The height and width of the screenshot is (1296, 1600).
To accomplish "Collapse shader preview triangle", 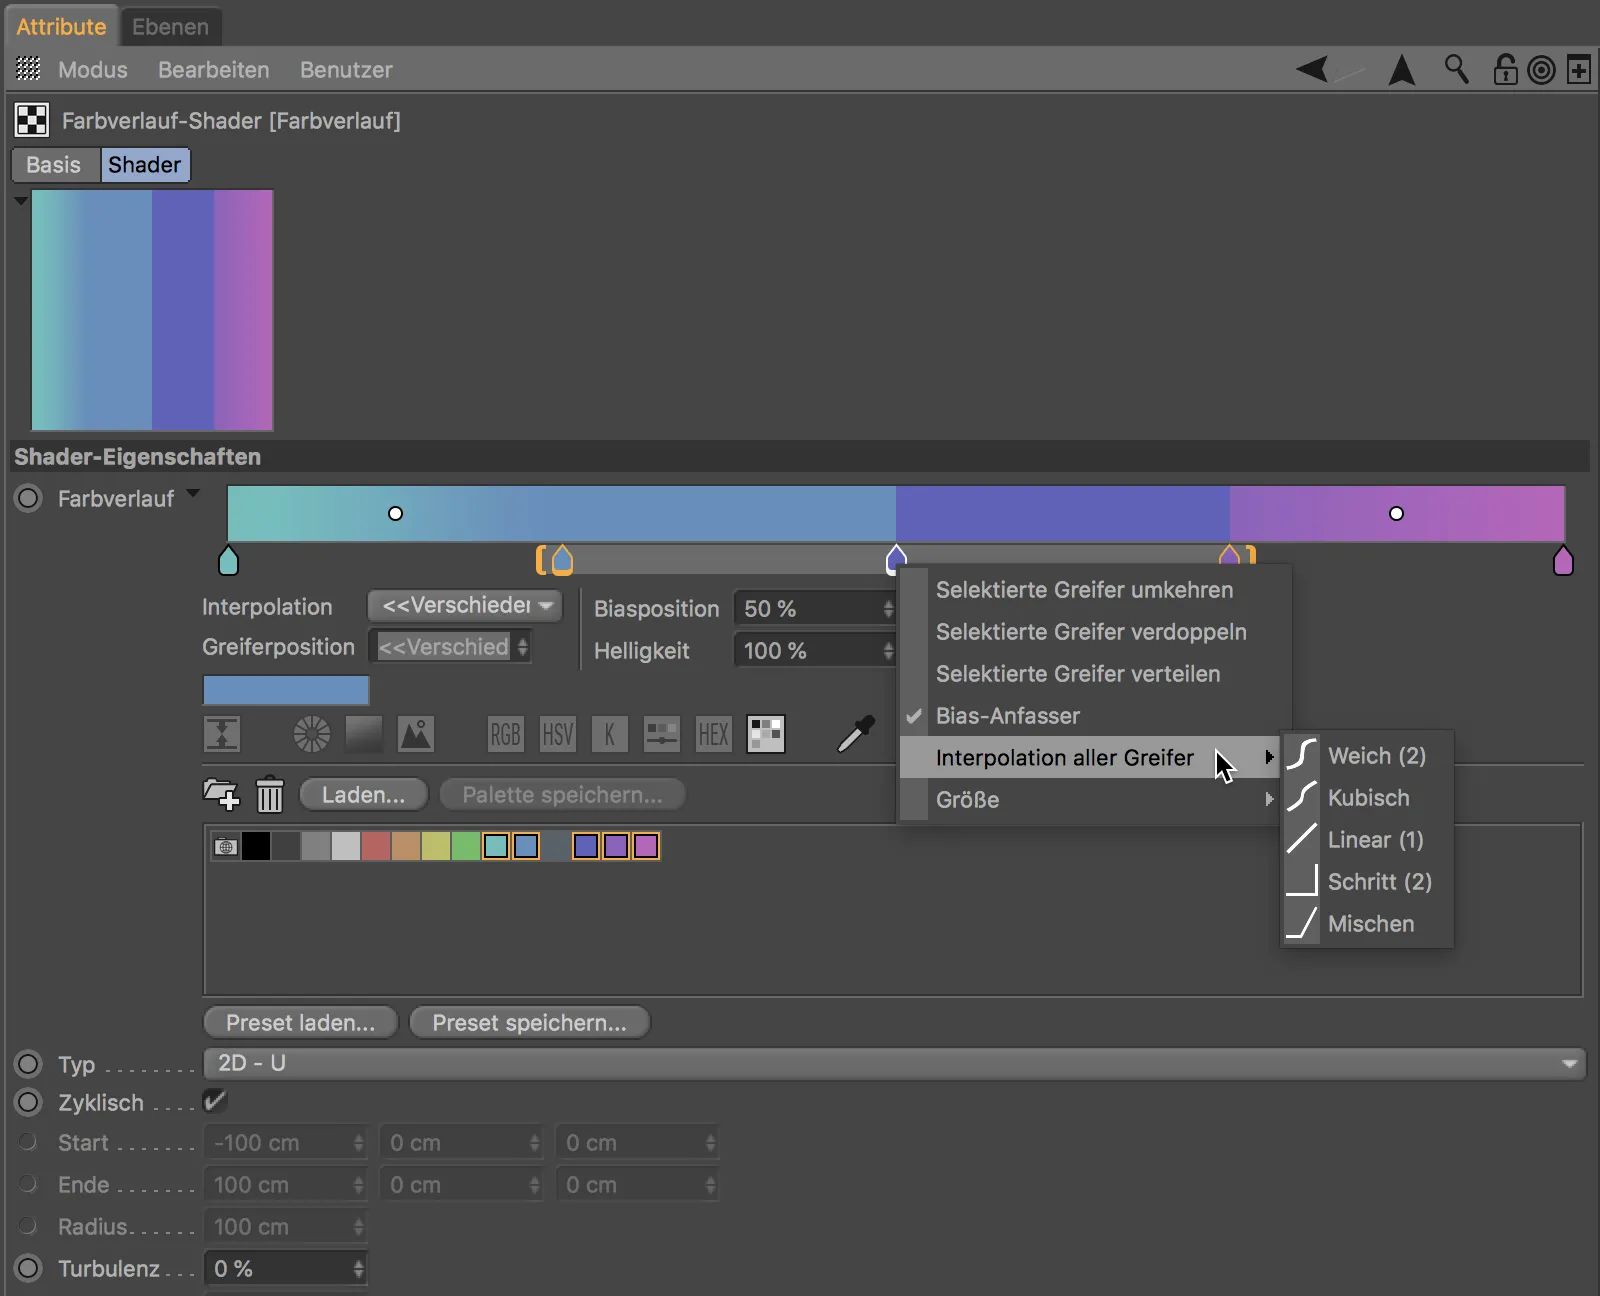I will (x=20, y=201).
